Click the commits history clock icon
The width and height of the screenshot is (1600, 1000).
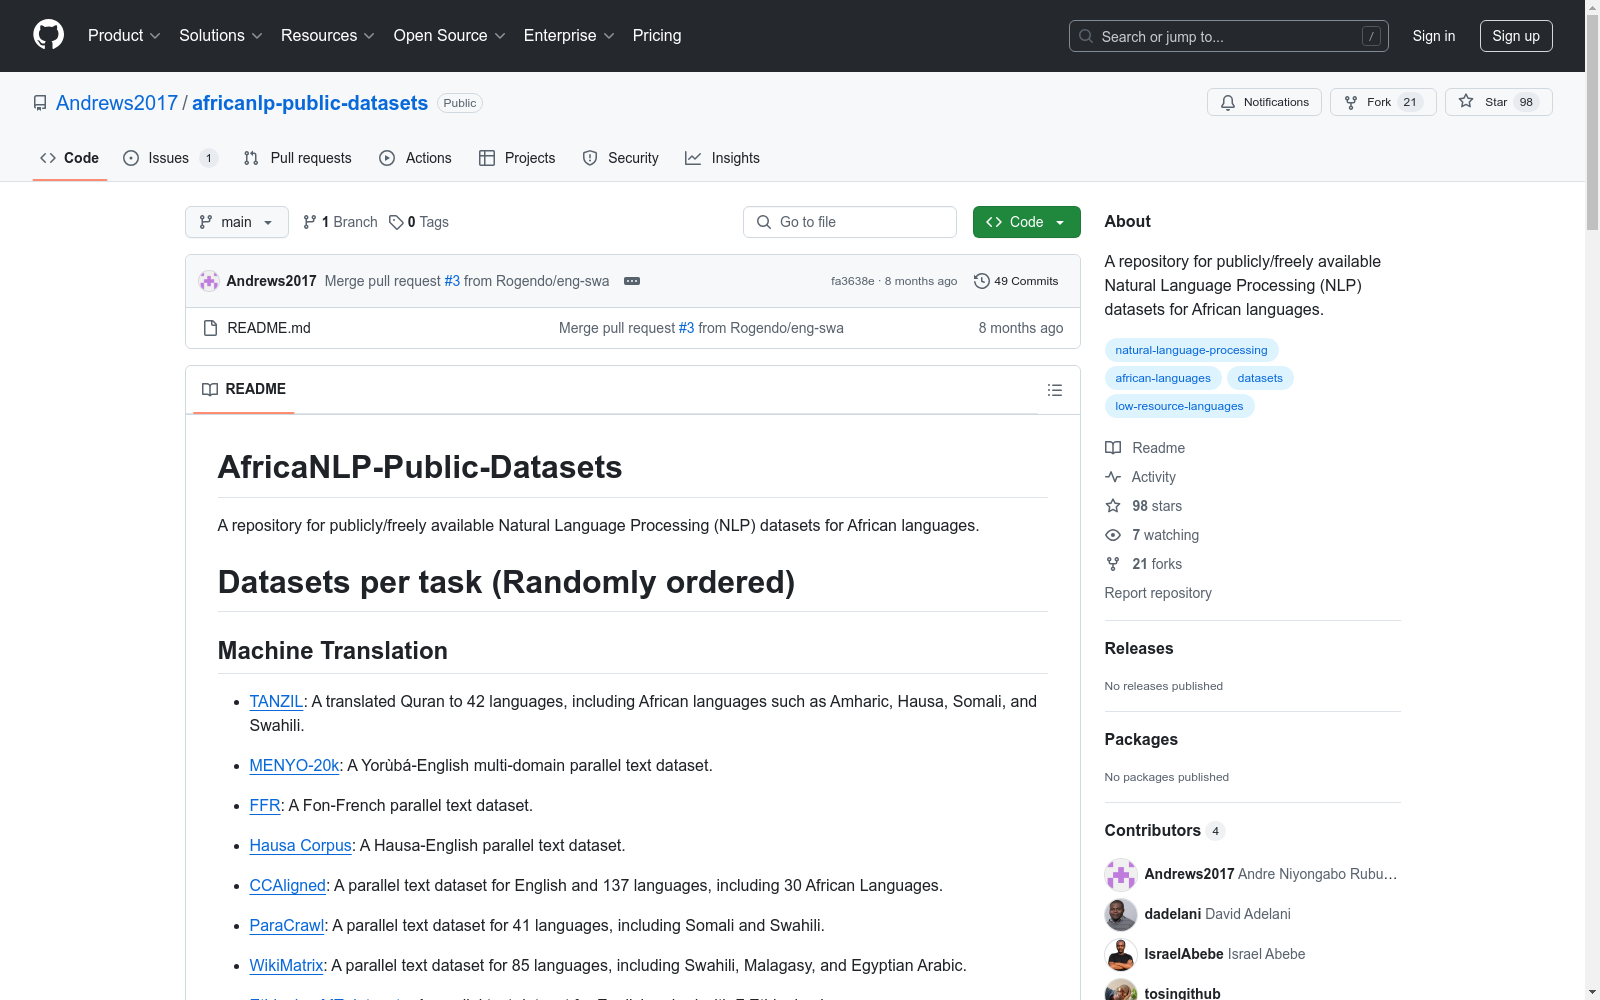pos(982,281)
